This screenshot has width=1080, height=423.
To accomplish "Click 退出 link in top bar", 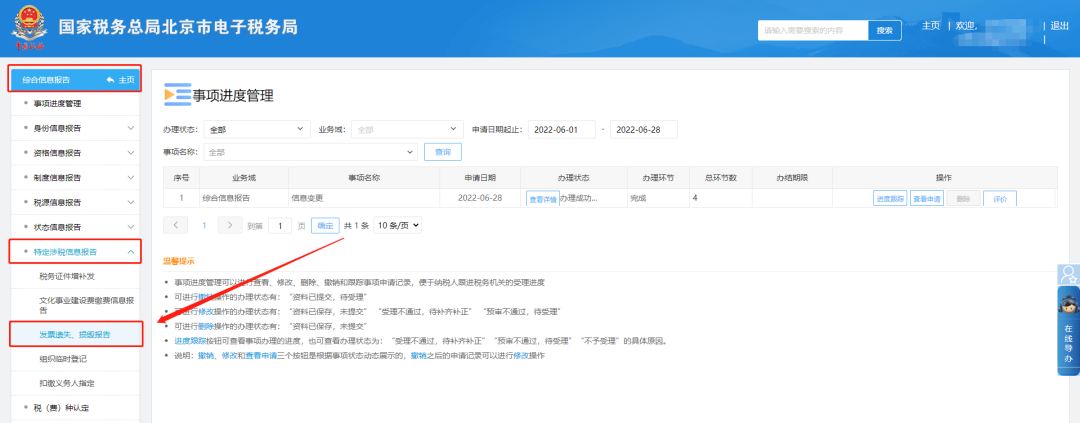I will coord(1059,25).
